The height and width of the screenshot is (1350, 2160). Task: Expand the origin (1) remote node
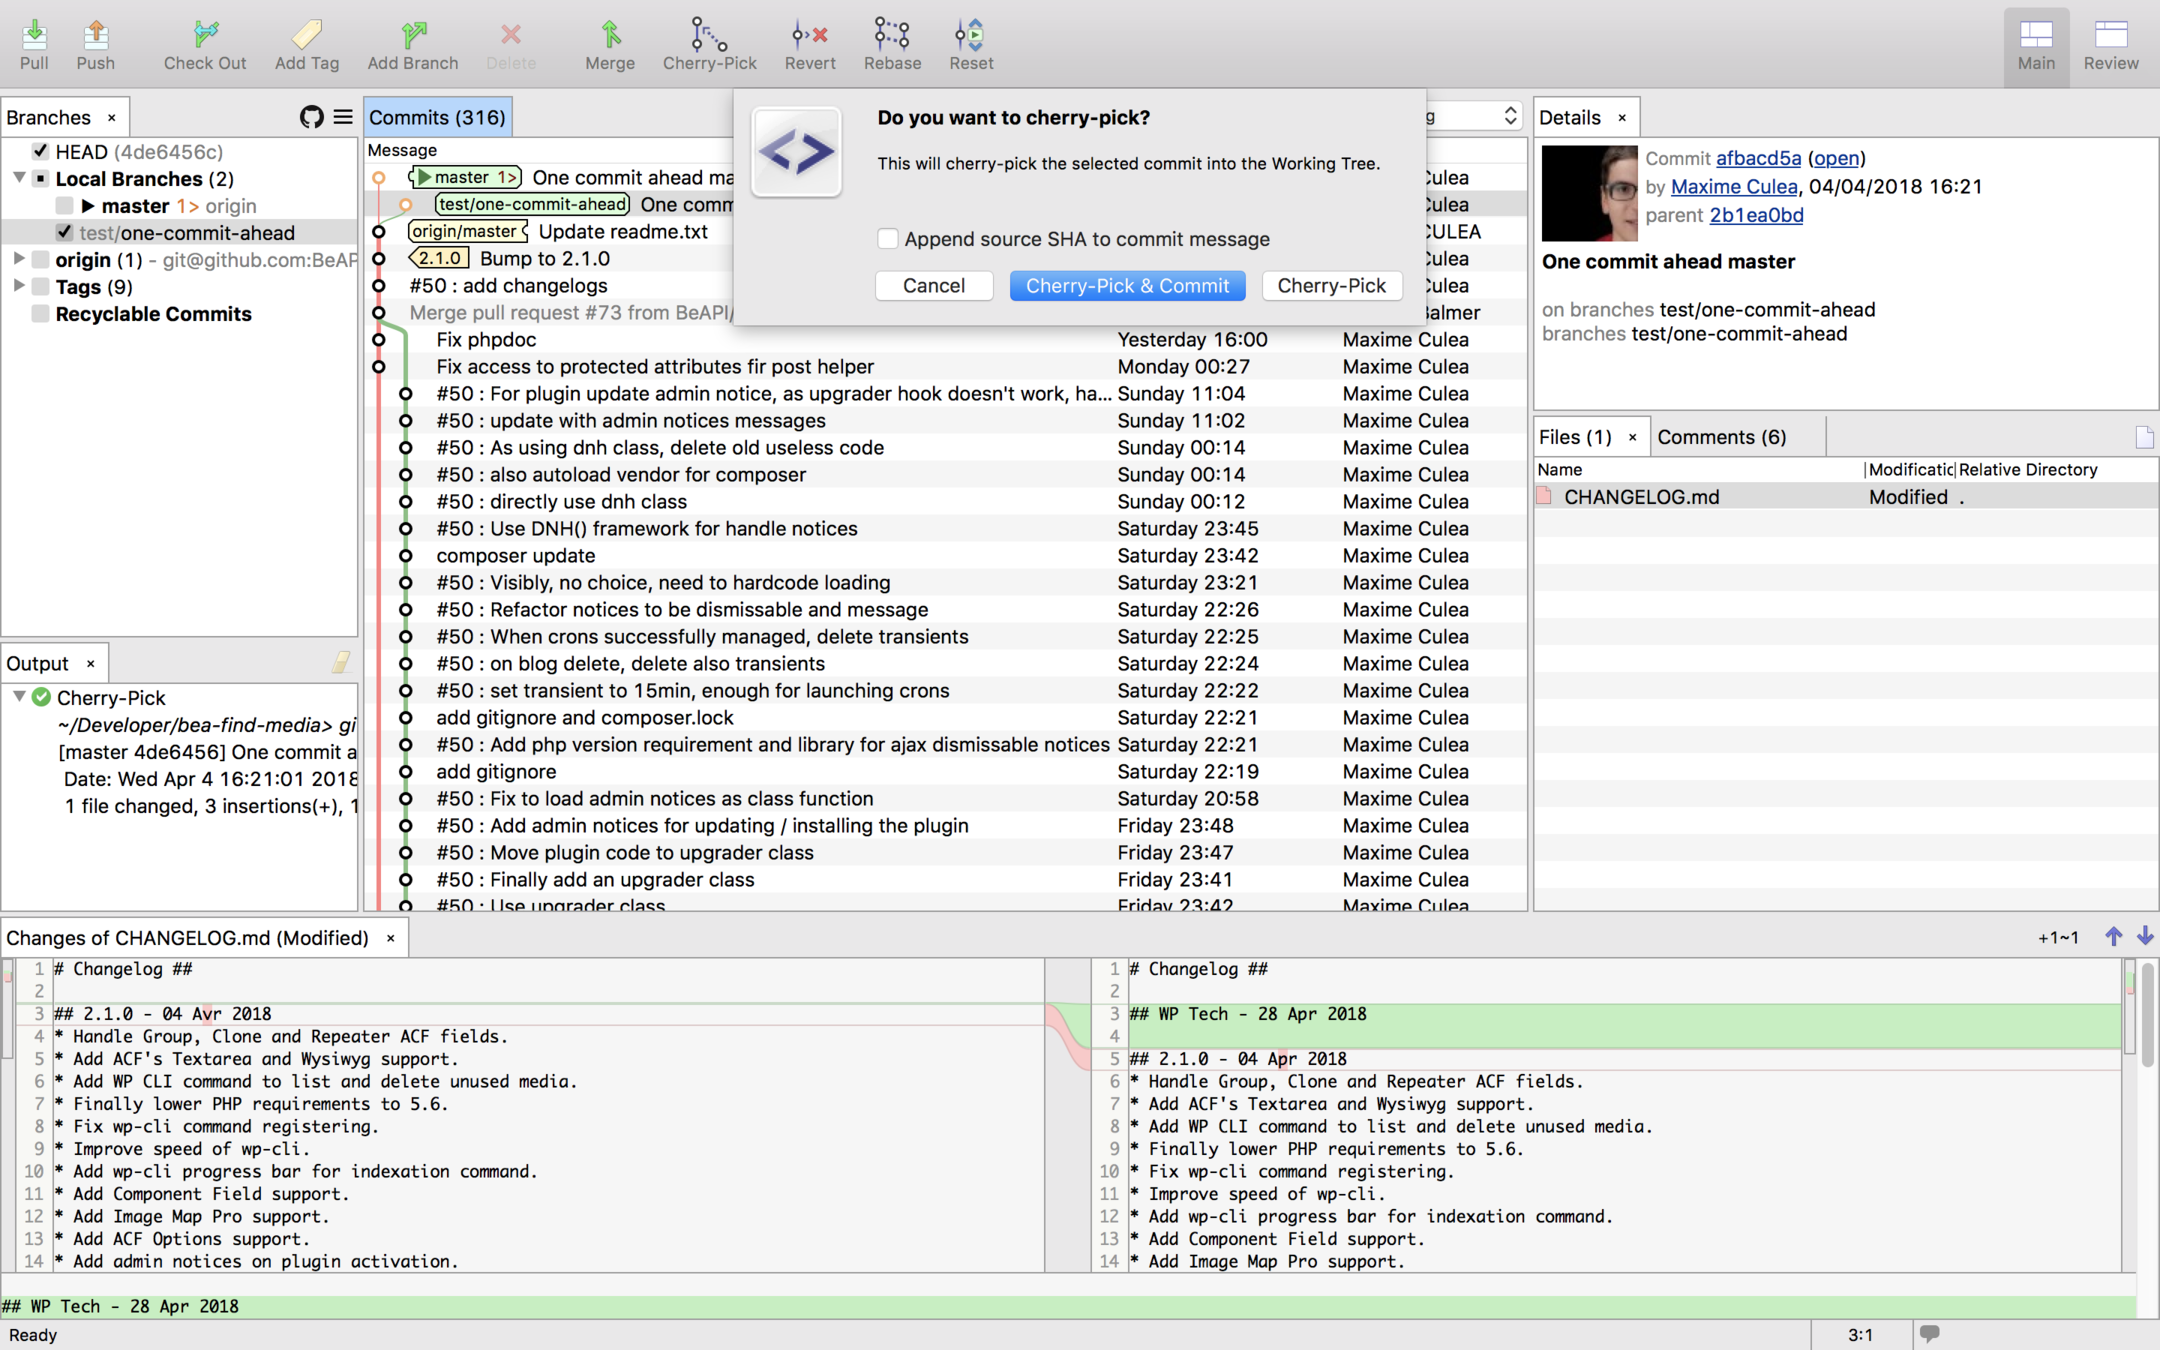click(x=18, y=259)
